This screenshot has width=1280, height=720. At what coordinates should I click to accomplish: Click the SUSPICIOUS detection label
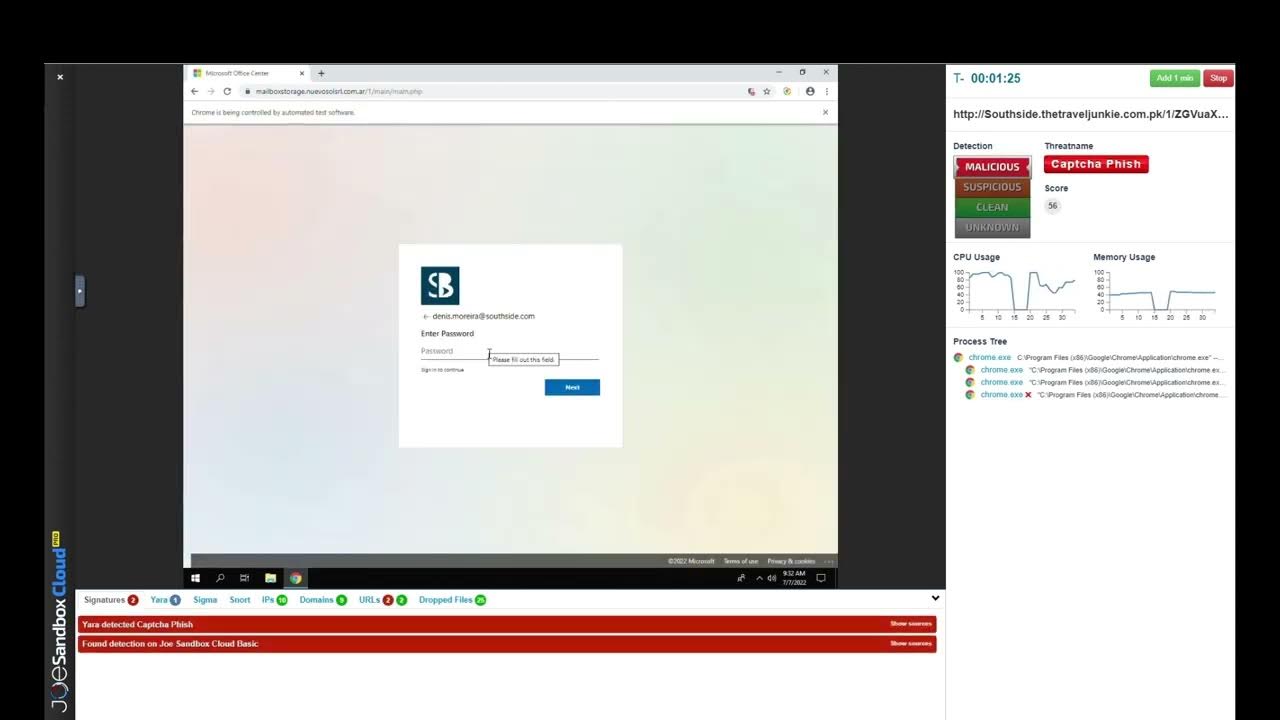click(992, 187)
